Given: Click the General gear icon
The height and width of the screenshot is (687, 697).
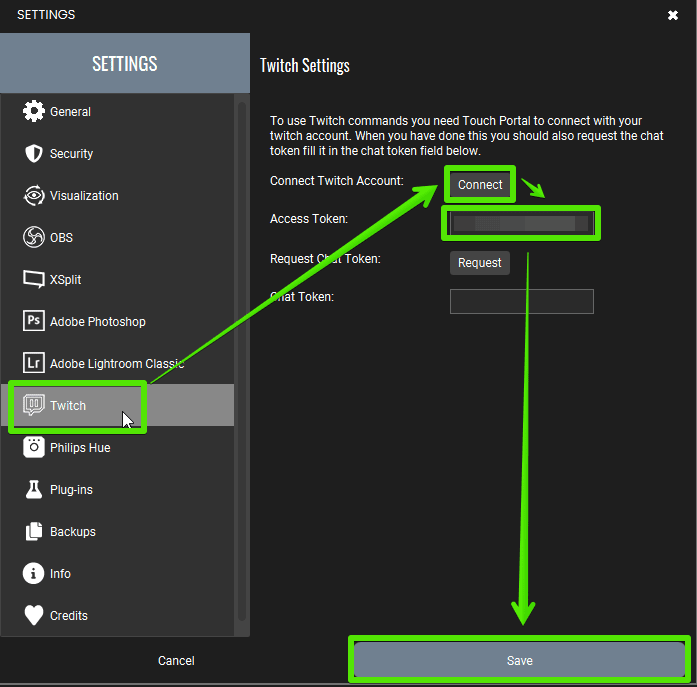Looking at the screenshot, I should (34, 111).
